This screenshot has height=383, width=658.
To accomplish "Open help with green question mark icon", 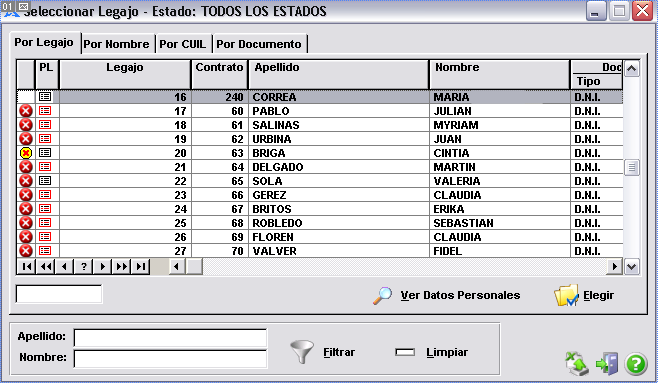I will click(x=636, y=363).
